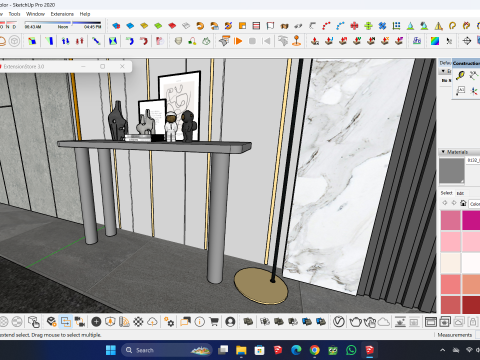Open the Tools menu
The height and width of the screenshot is (360, 480).
(x=14, y=14)
